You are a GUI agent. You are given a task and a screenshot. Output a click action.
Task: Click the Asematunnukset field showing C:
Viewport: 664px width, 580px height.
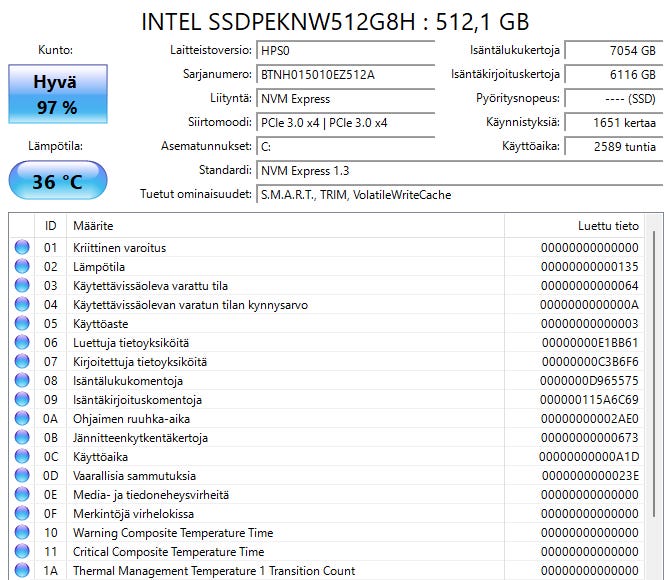(346, 146)
